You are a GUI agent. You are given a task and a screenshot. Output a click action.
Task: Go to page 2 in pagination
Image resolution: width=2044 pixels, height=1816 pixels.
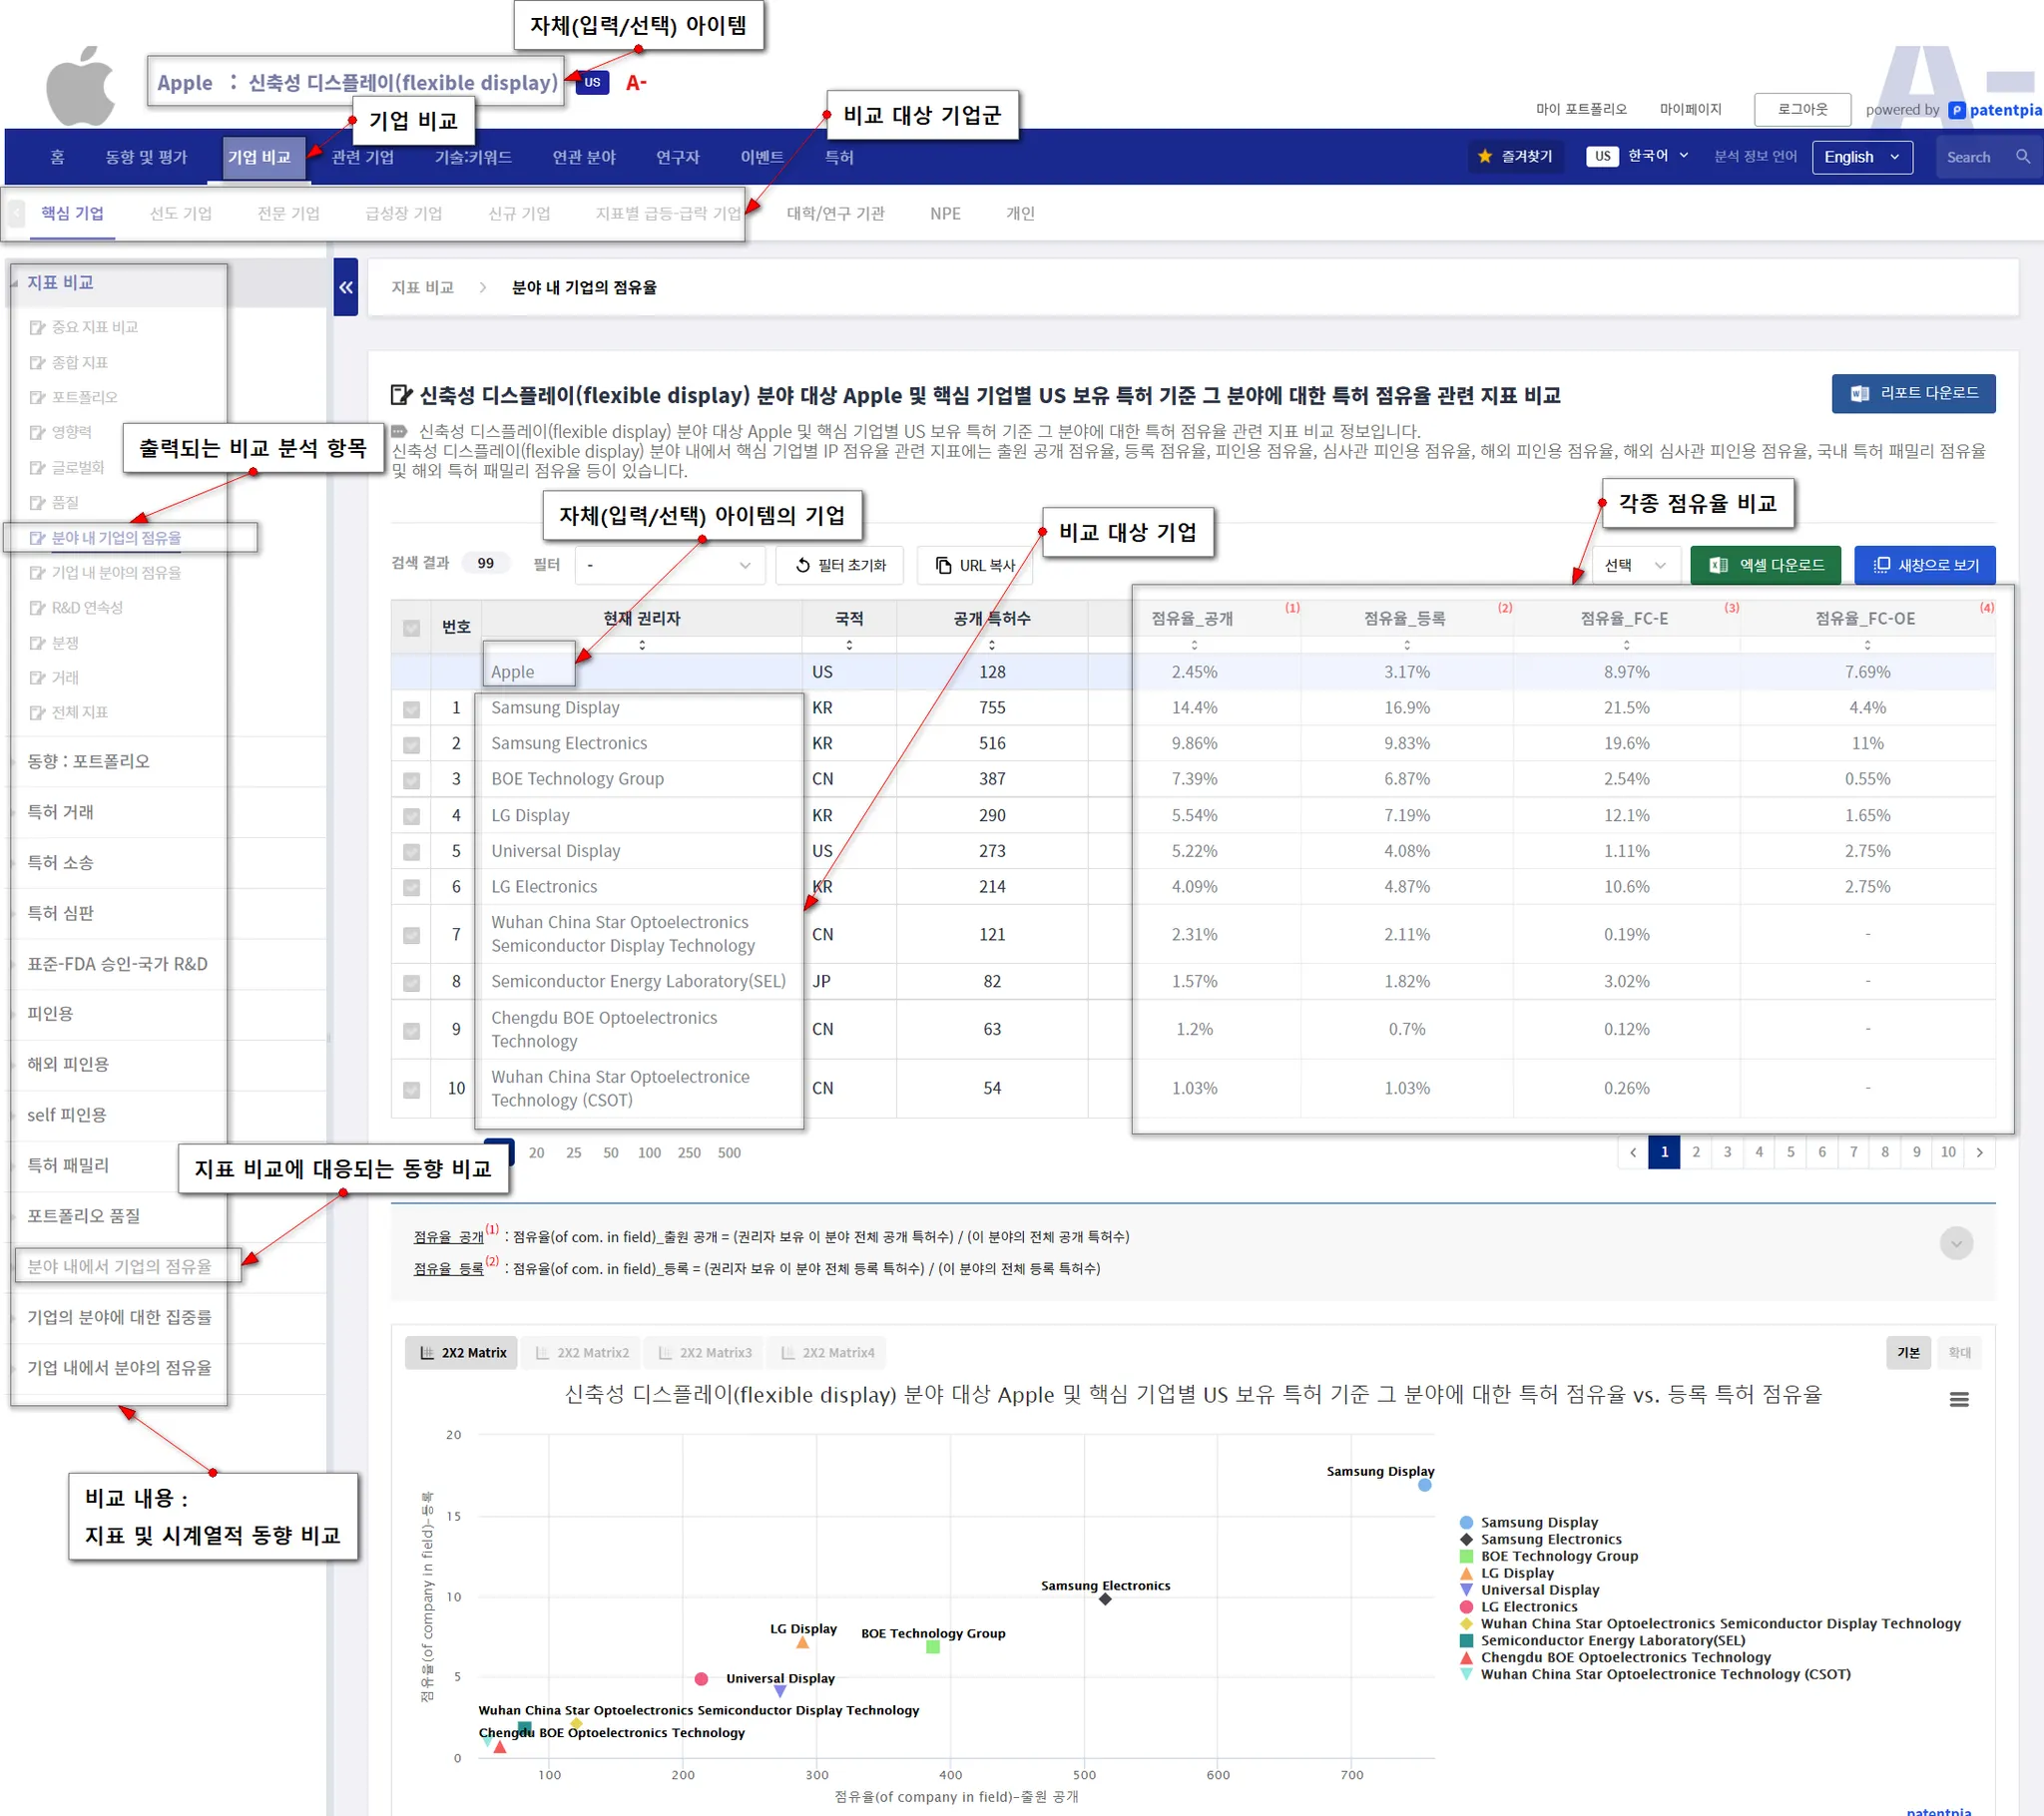click(1695, 1152)
